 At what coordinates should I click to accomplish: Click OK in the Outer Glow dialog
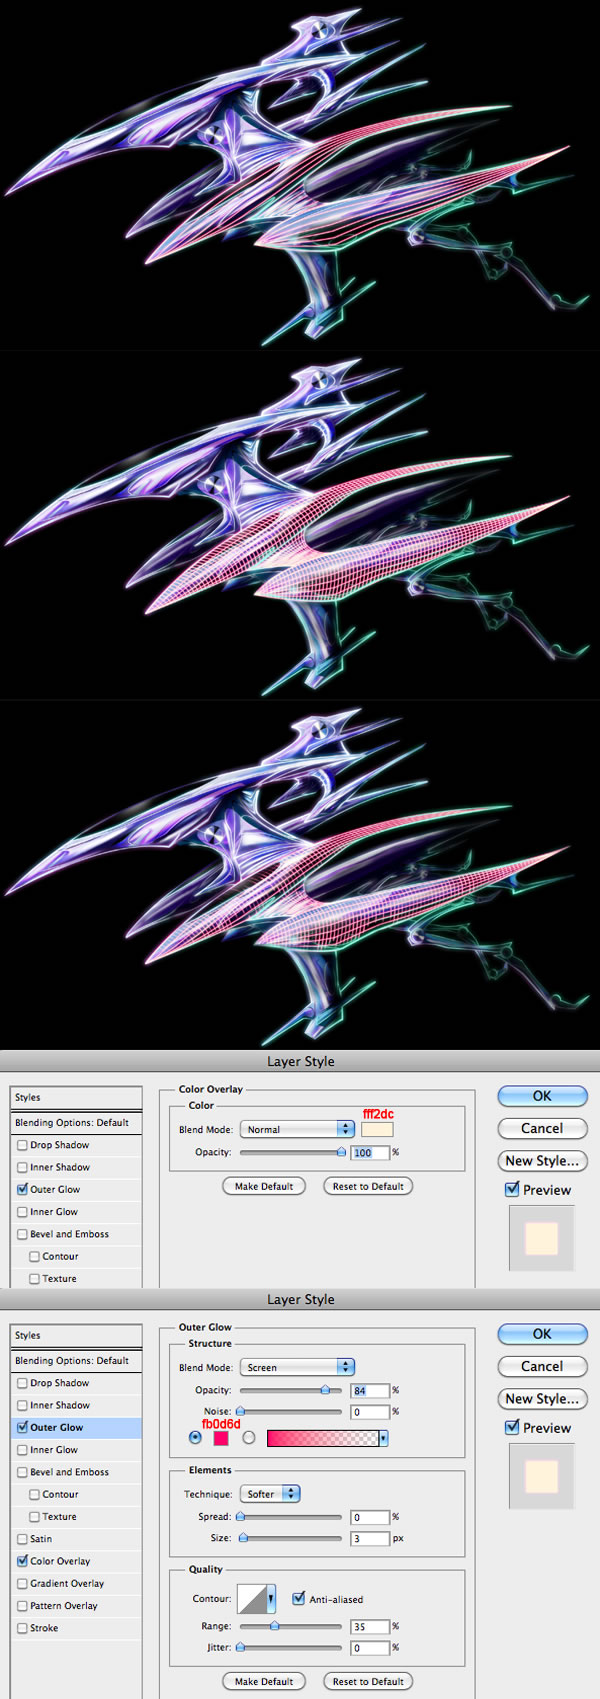click(542, 1334)
